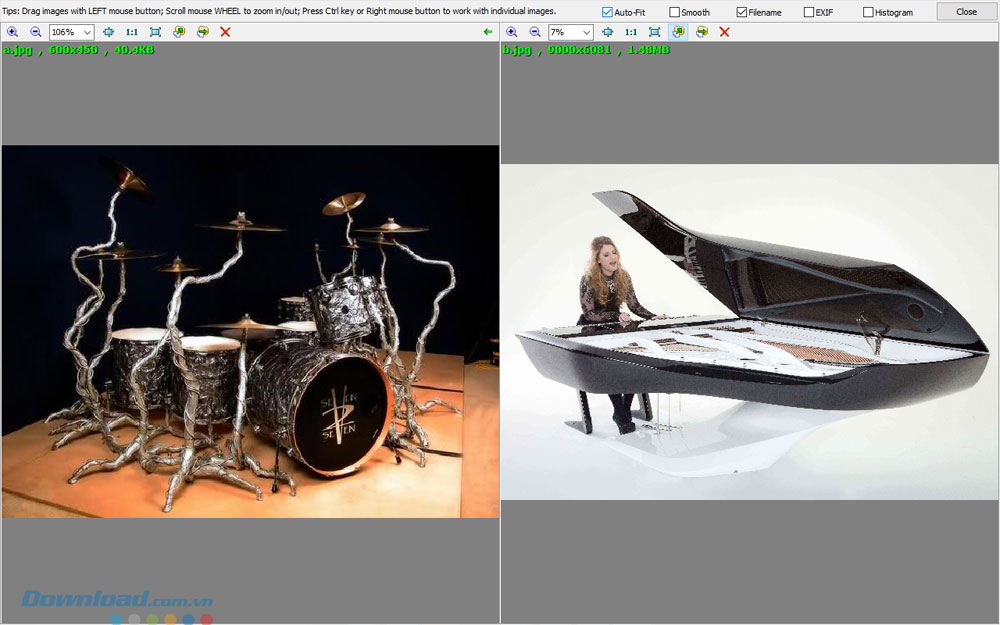Zoom in on the left image a.jpg
Viewport: 1000px width, 625px height.
tap(13, 32)
